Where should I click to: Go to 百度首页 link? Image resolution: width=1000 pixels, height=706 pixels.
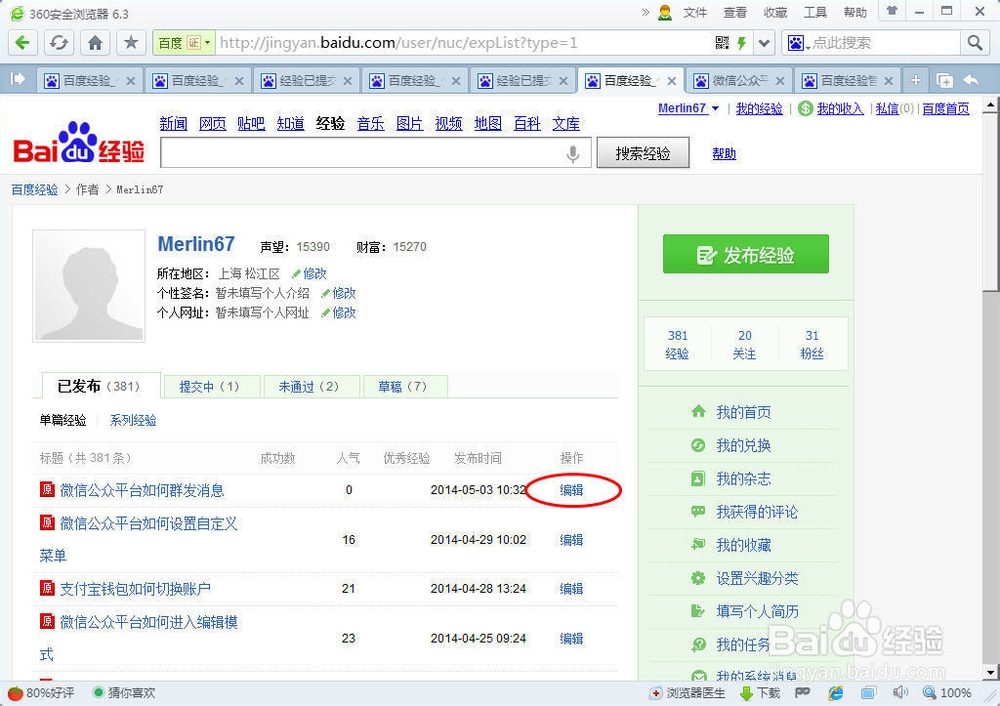[x=945, y=109]
